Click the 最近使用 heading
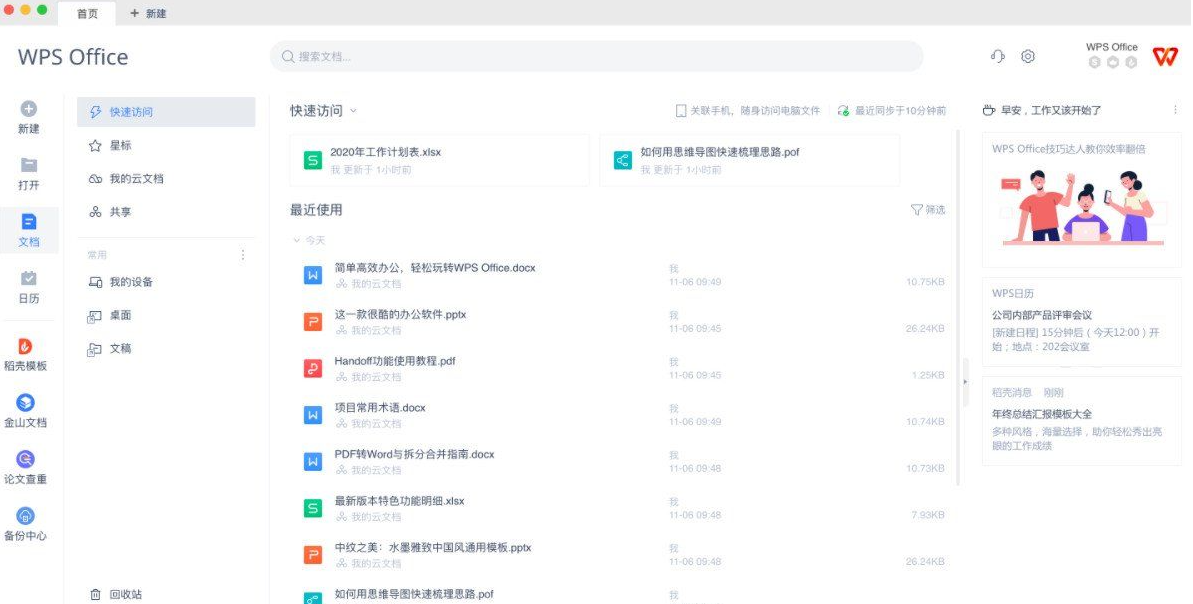Screen dimensions: 1193x604 tap(316, 210)
